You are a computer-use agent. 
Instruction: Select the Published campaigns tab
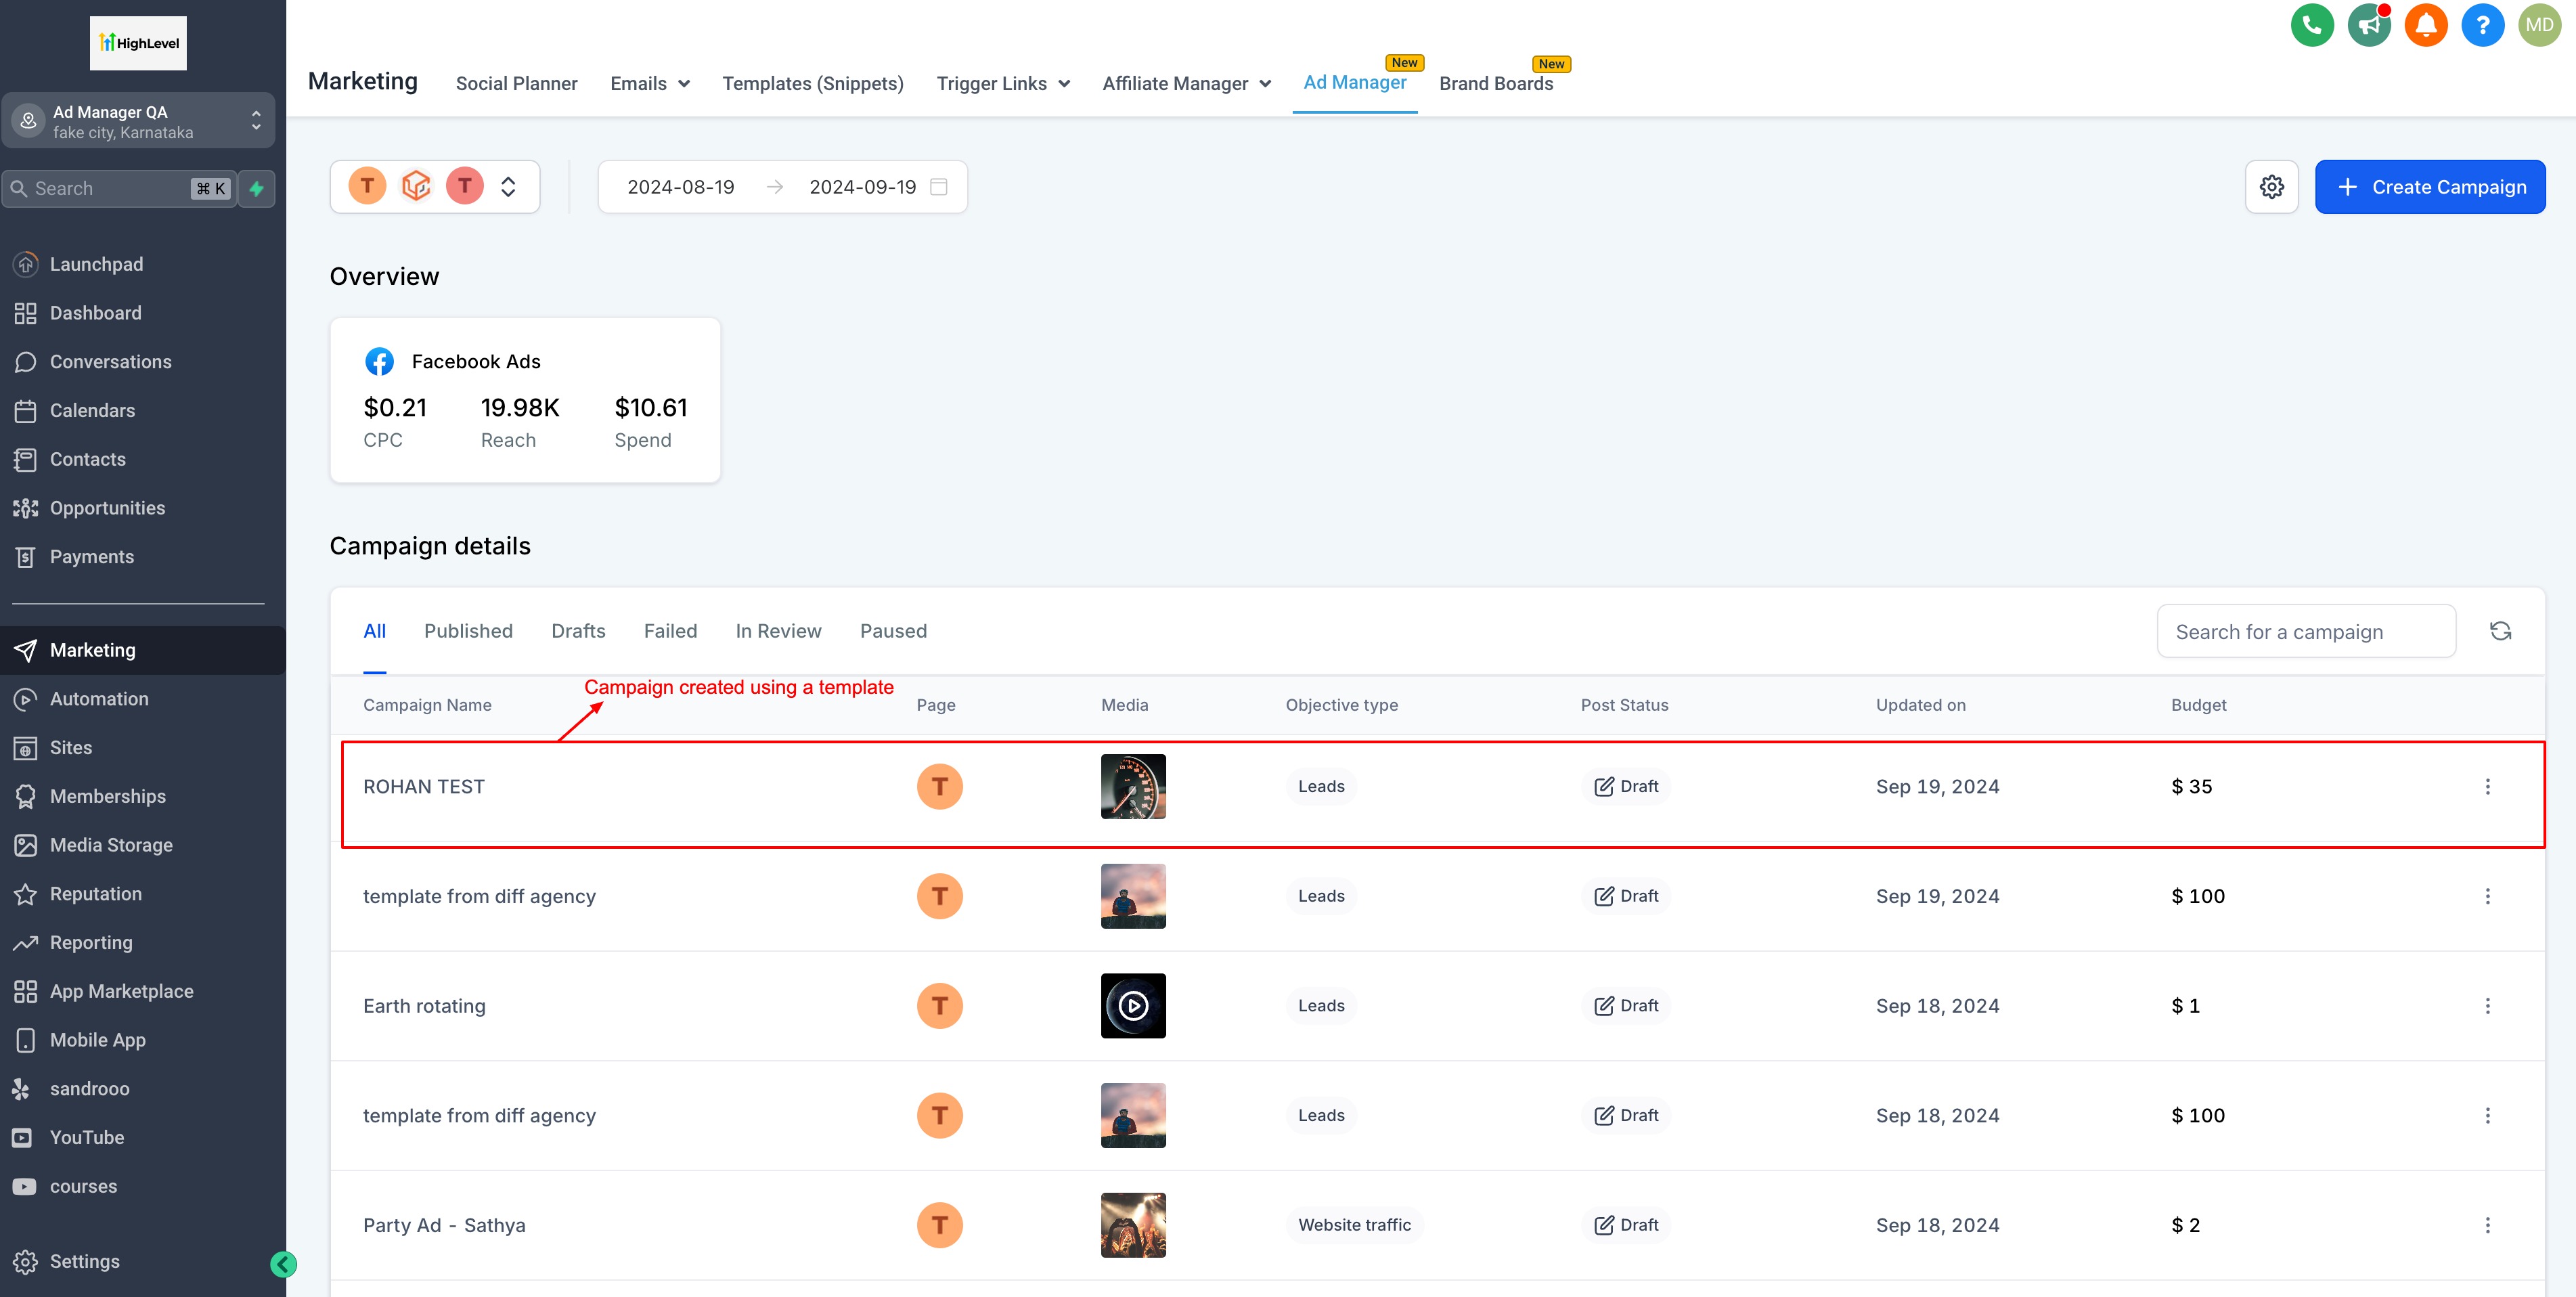click(x=468, y=631)
